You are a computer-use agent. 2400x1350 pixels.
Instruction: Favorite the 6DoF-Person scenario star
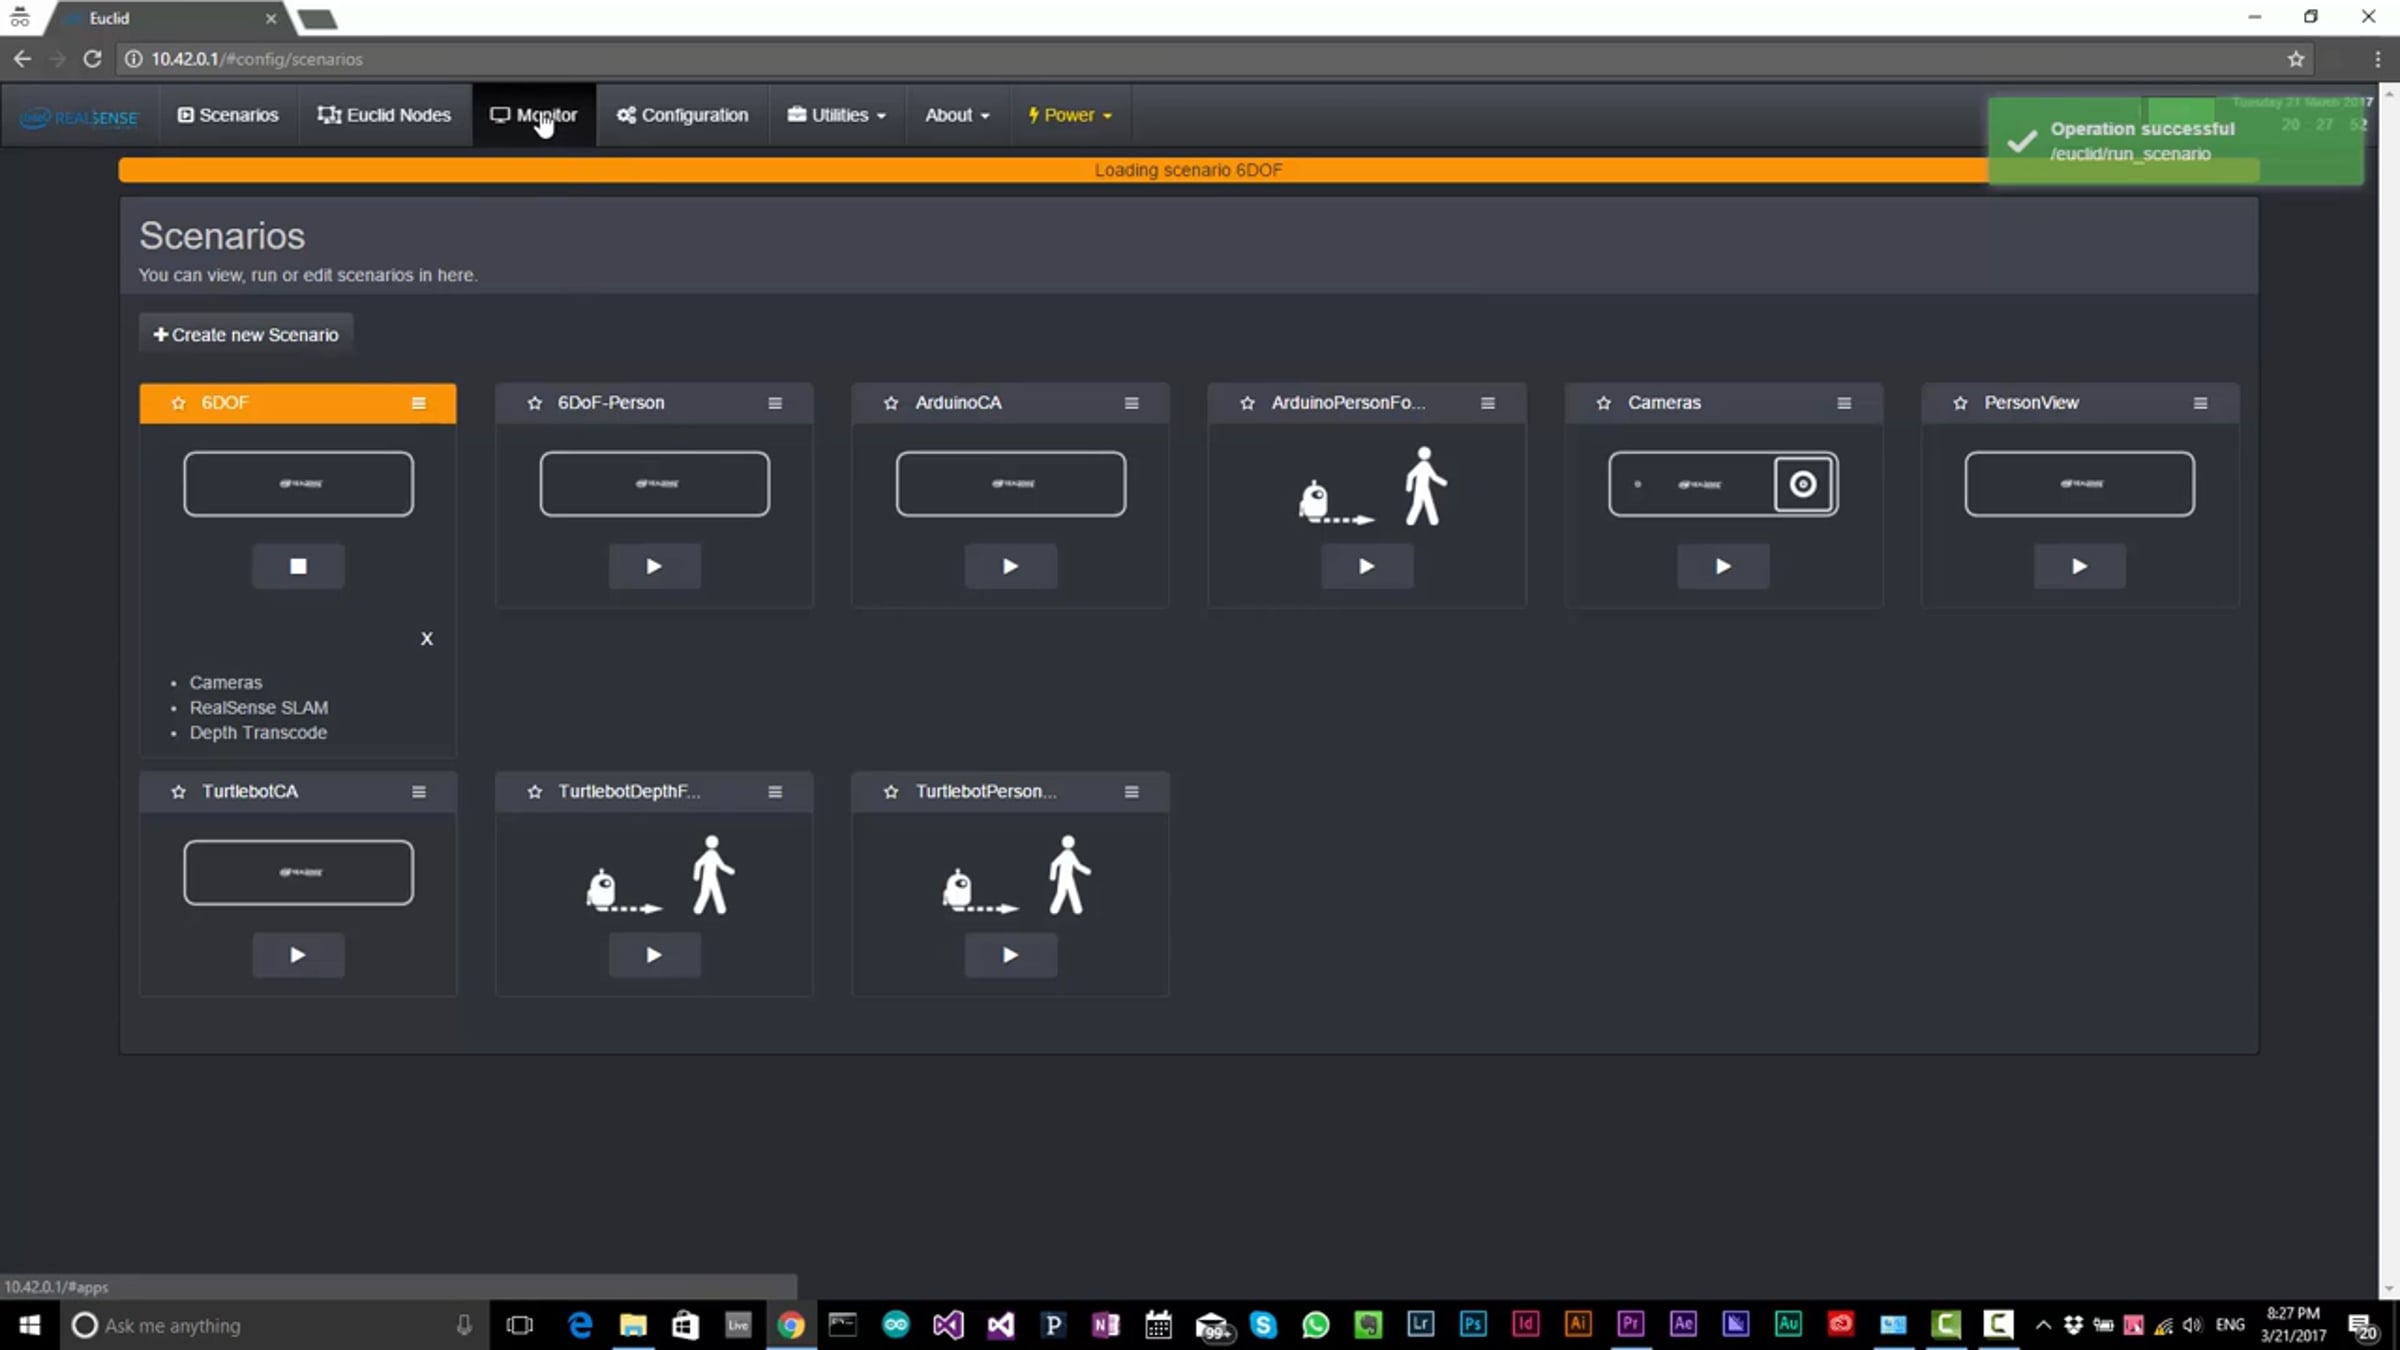coord(535,403)
